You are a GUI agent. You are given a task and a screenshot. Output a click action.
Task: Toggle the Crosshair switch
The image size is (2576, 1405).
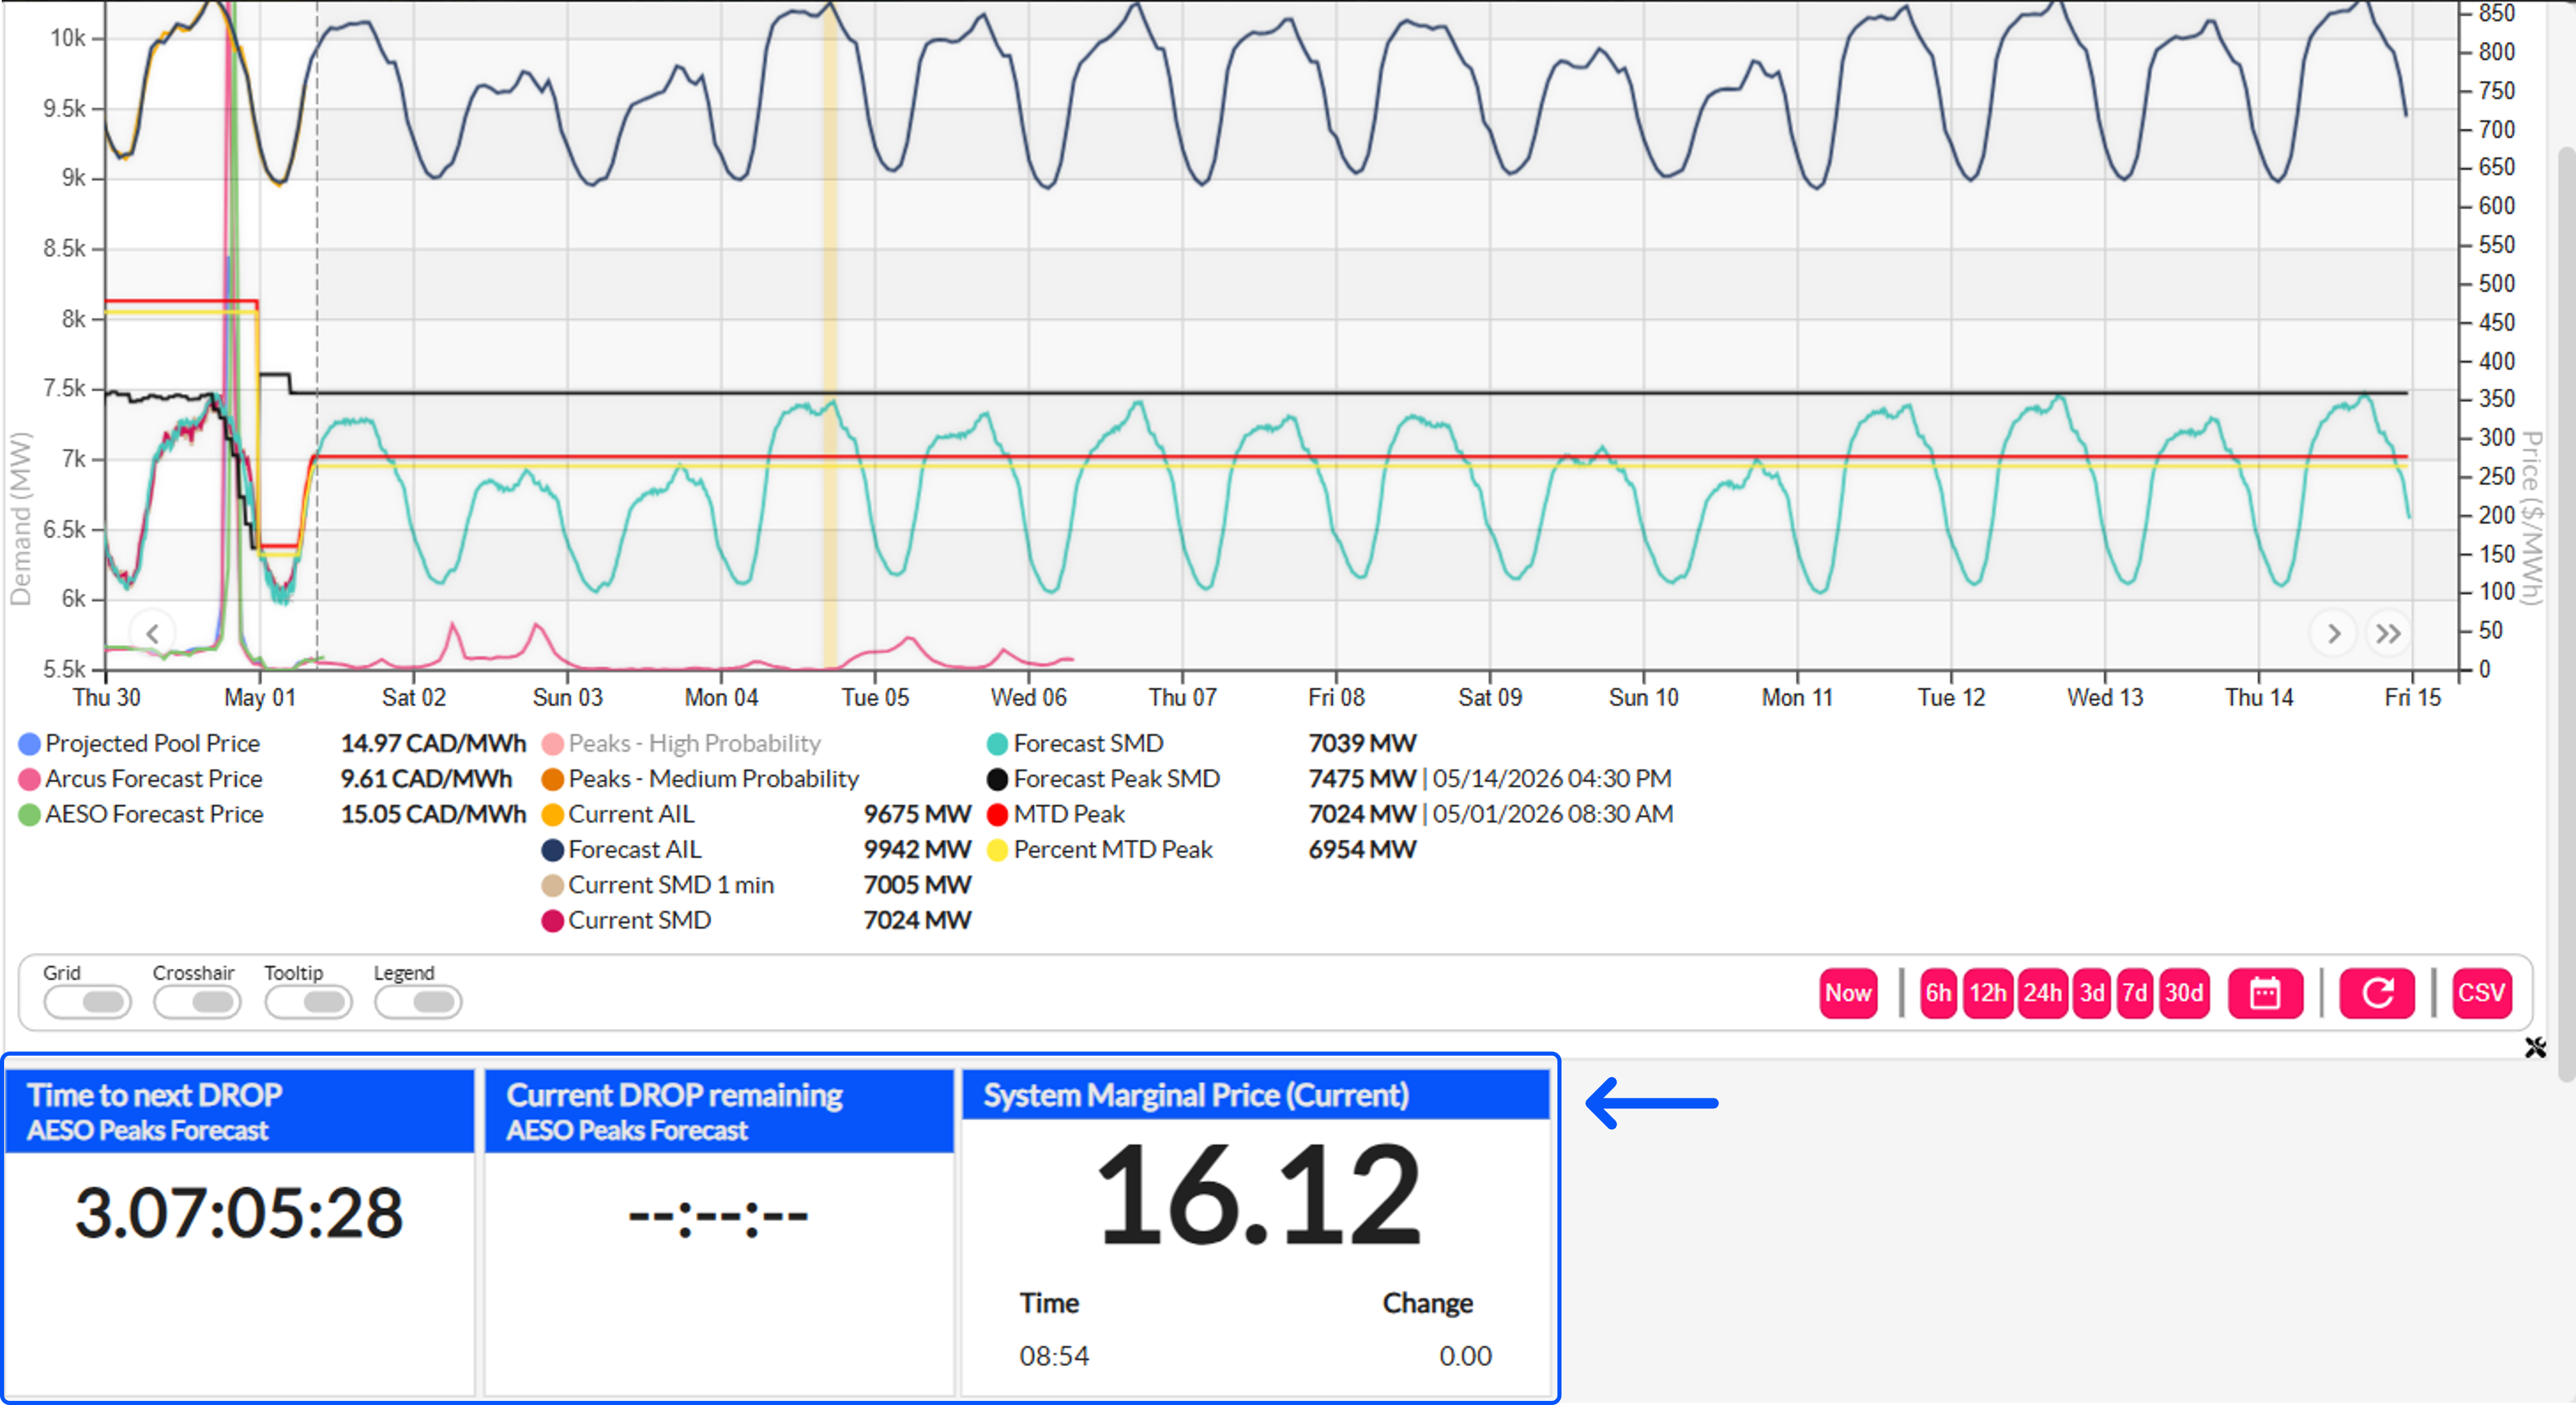click(197, 1001)
